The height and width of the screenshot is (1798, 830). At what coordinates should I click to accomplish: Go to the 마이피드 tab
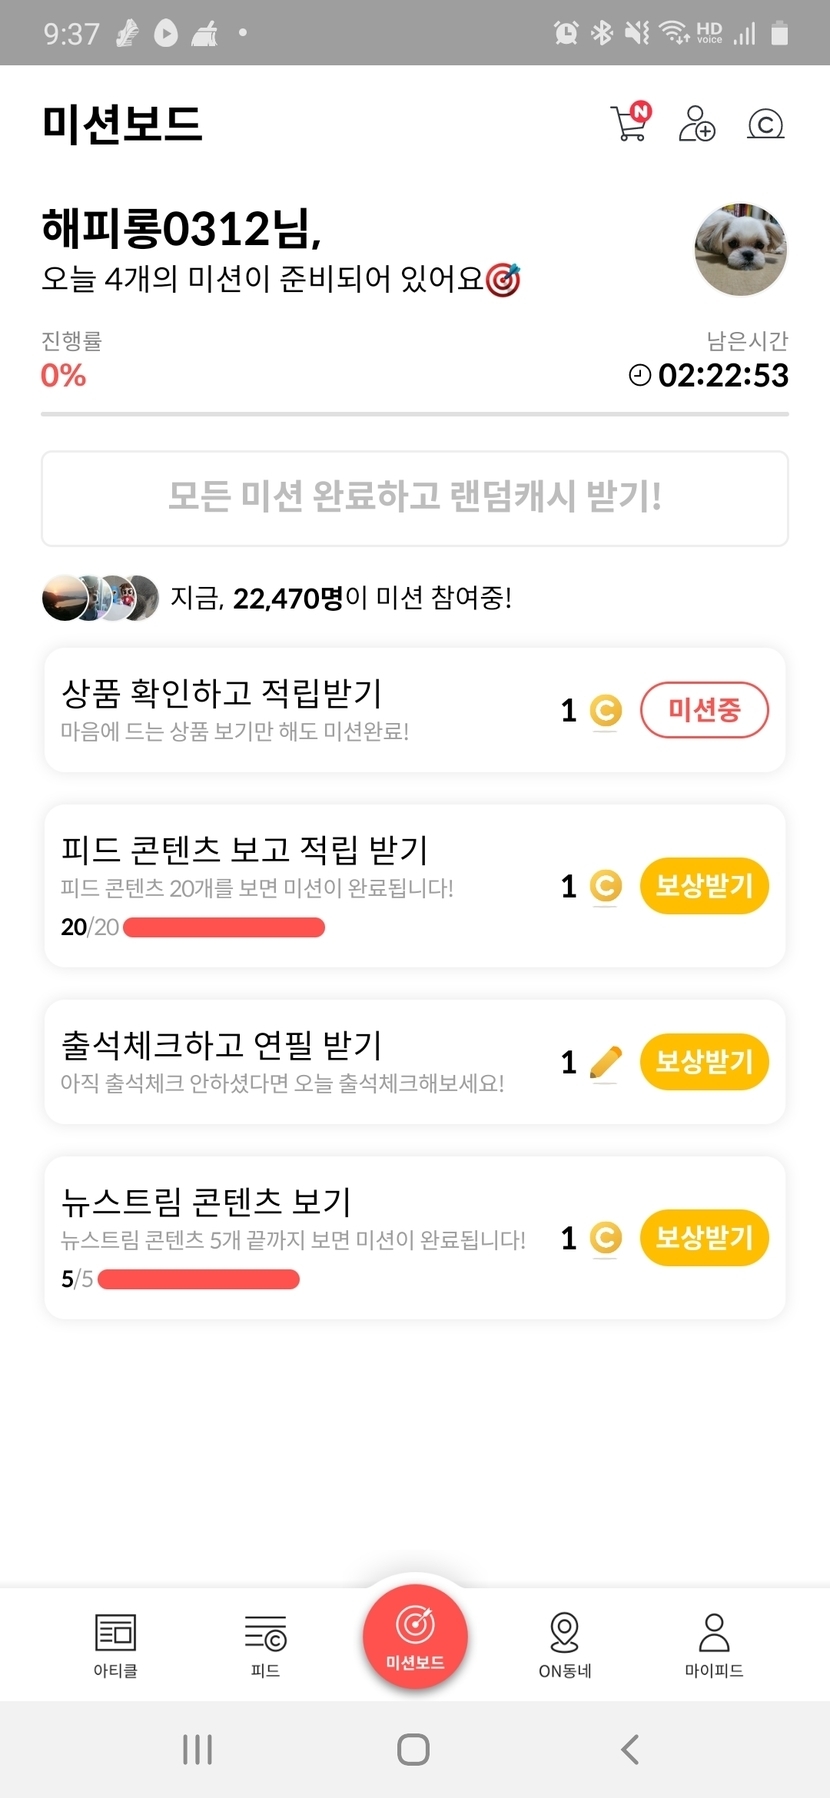[x=714, y=1645]
